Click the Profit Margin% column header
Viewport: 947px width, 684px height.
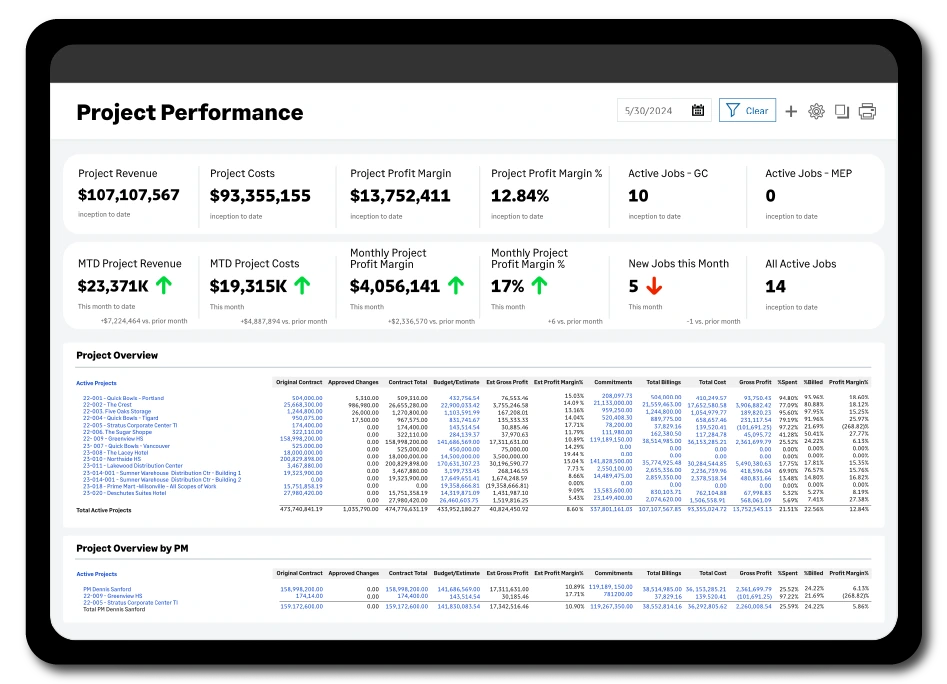tap(848, 382)
